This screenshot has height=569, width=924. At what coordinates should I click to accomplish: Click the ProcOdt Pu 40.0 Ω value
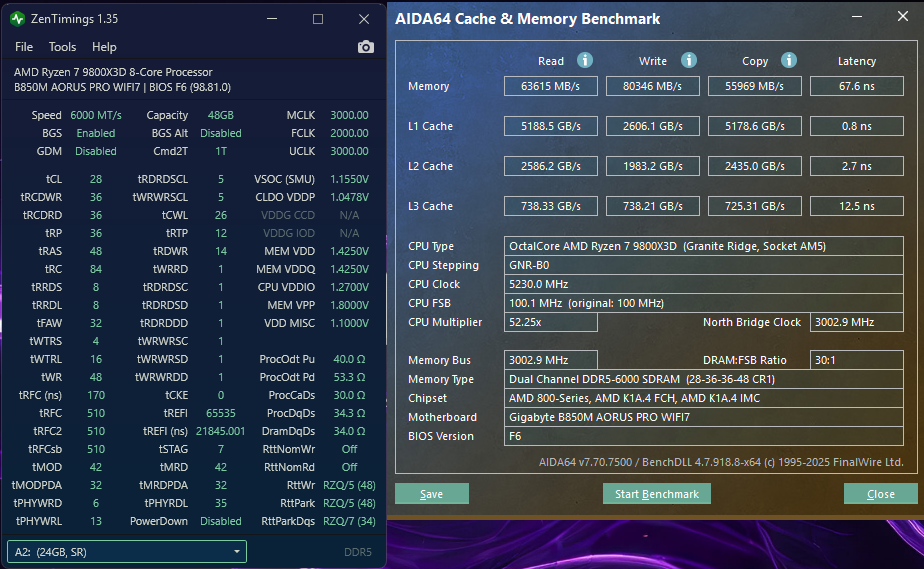click(349, 359)
